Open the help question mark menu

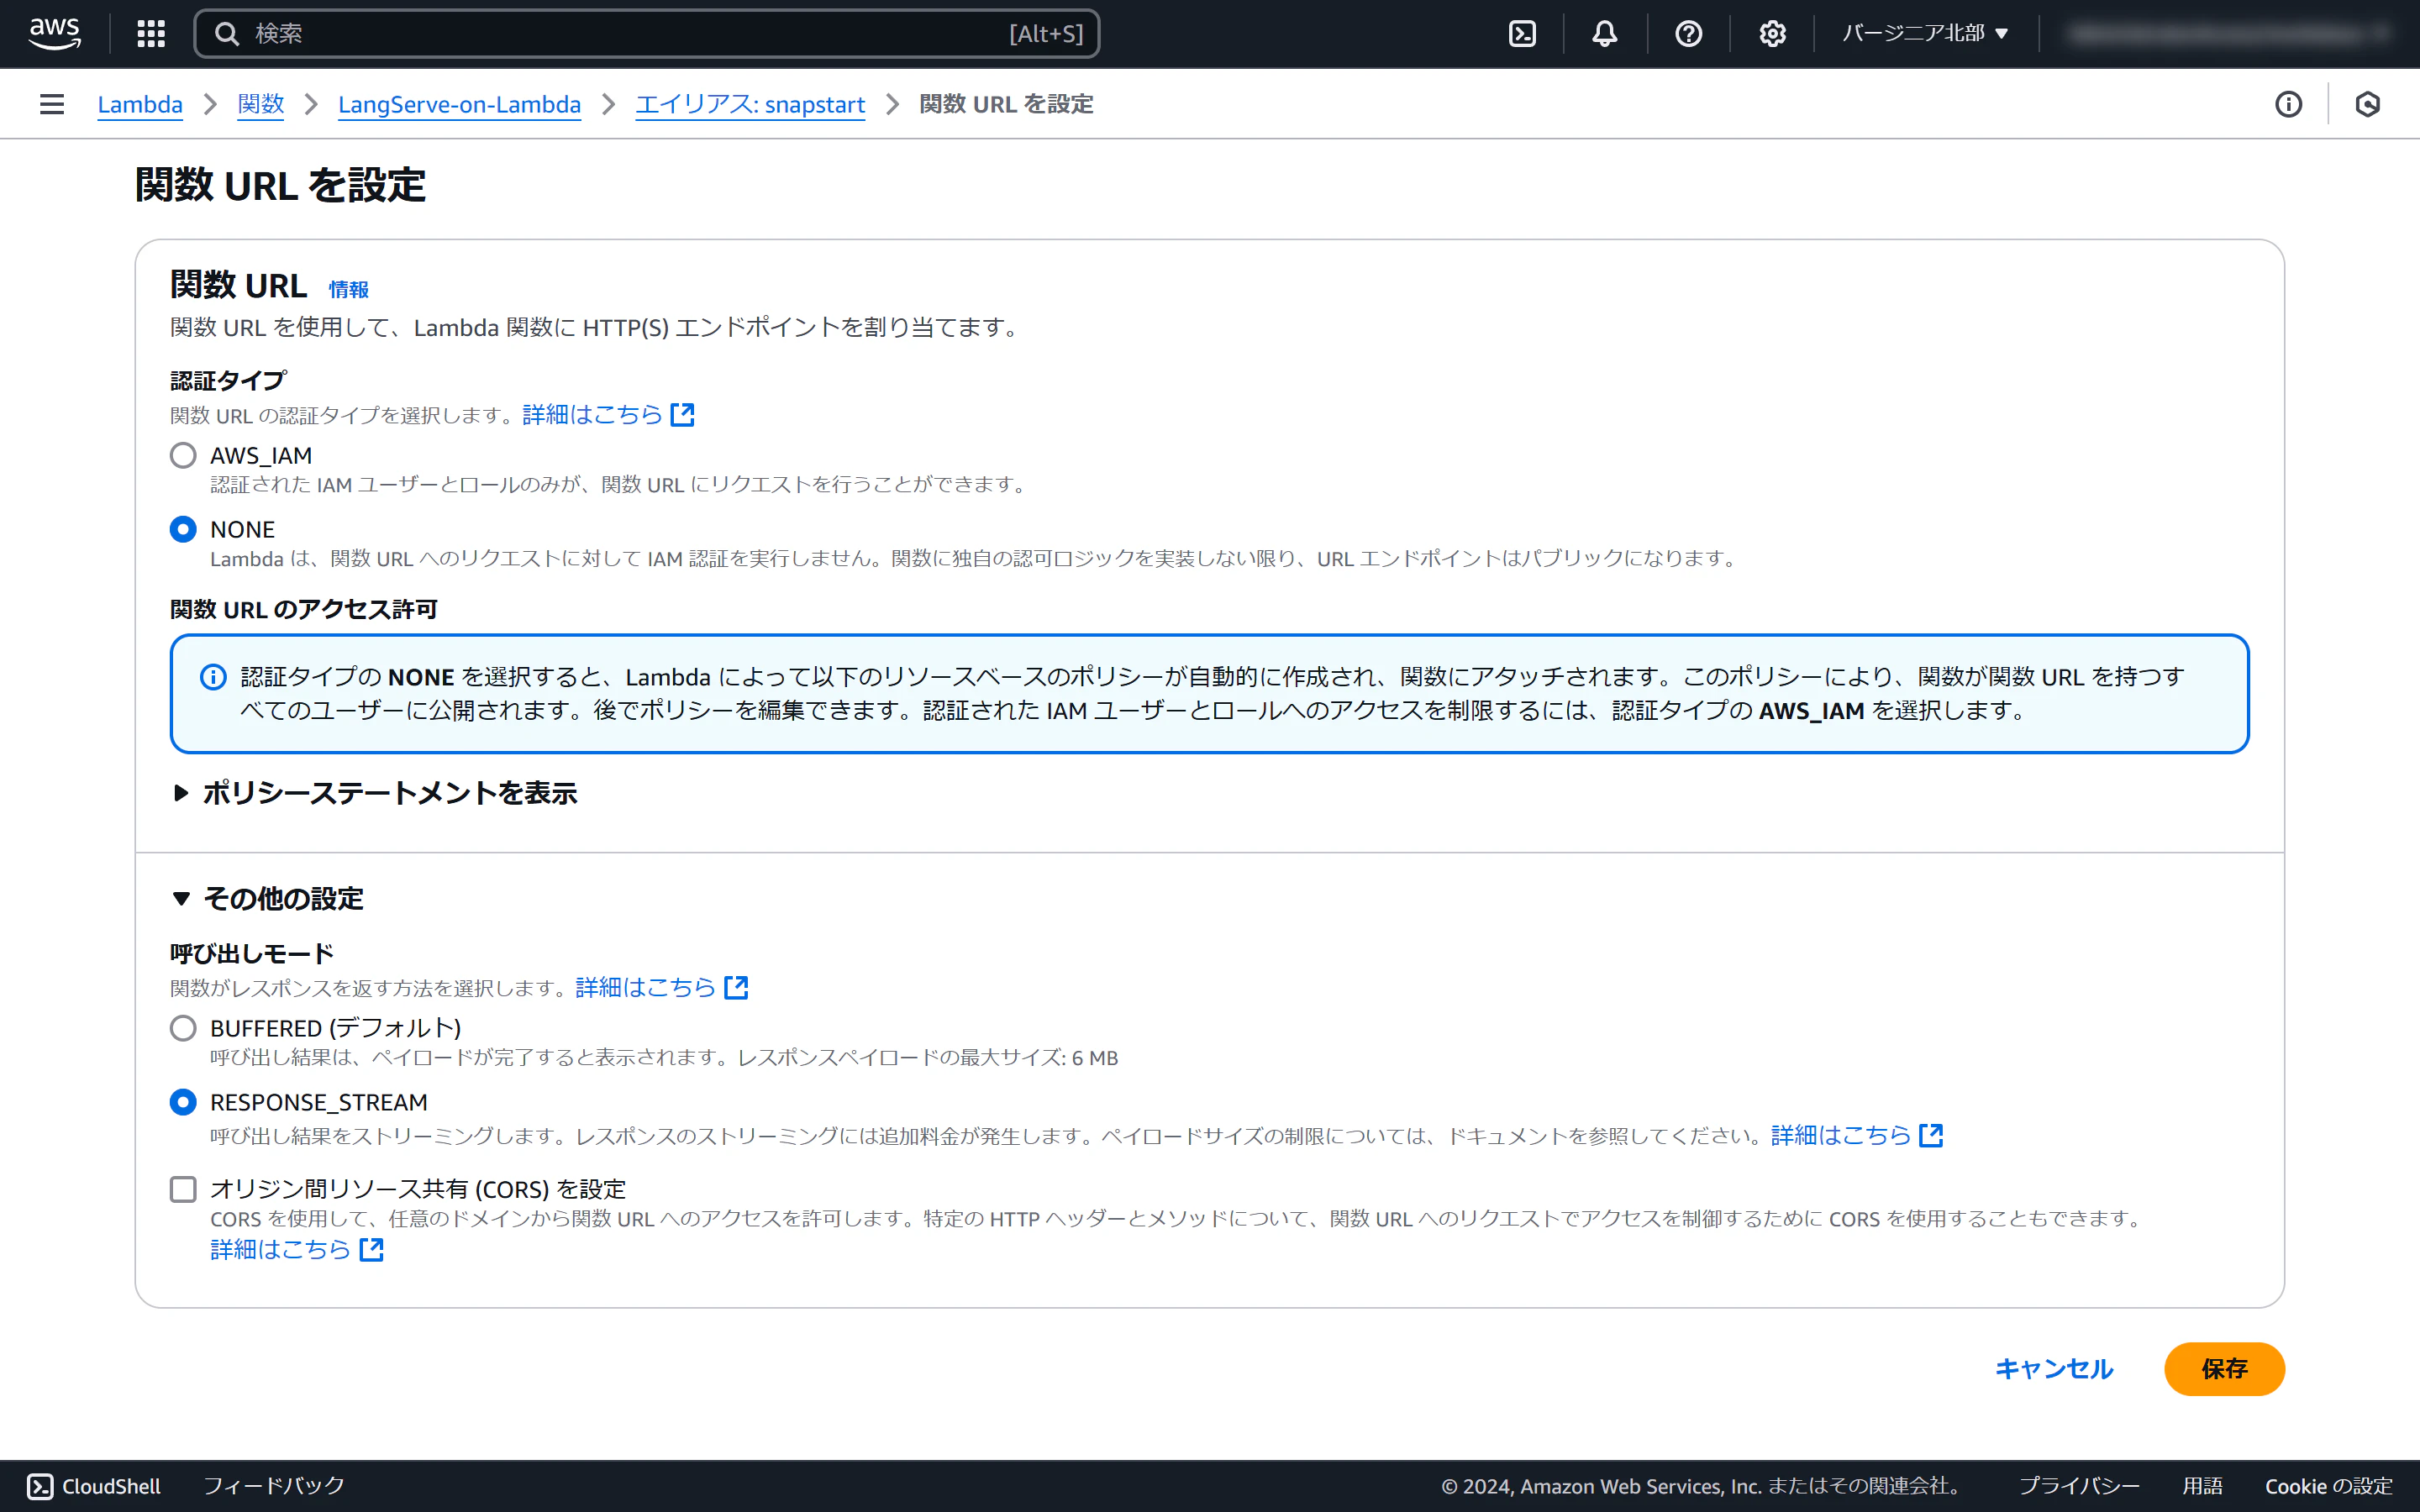point(1689,34)
